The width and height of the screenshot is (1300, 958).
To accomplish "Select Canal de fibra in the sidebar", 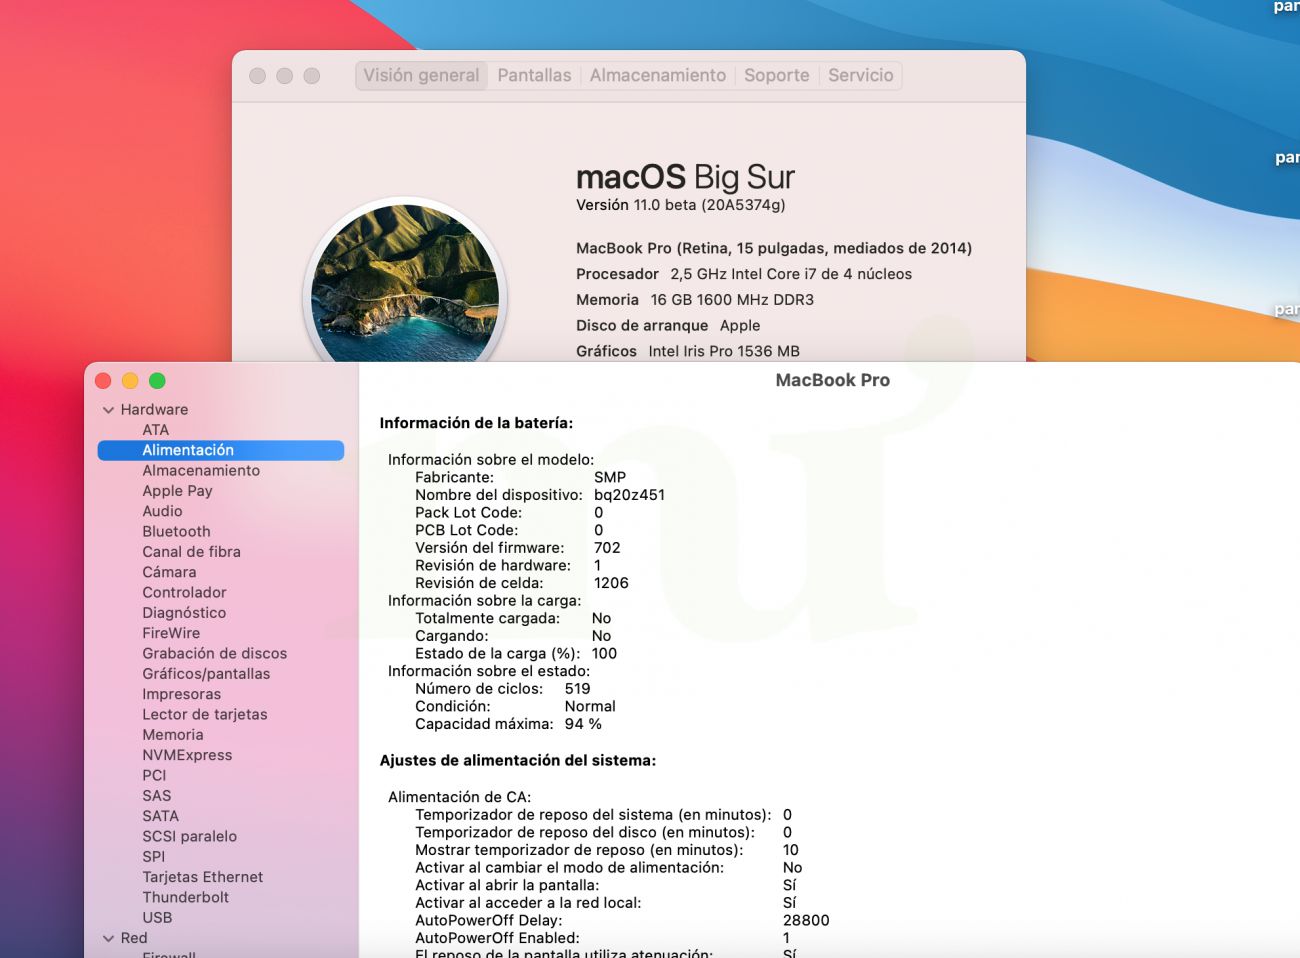I will coord(191,552).
